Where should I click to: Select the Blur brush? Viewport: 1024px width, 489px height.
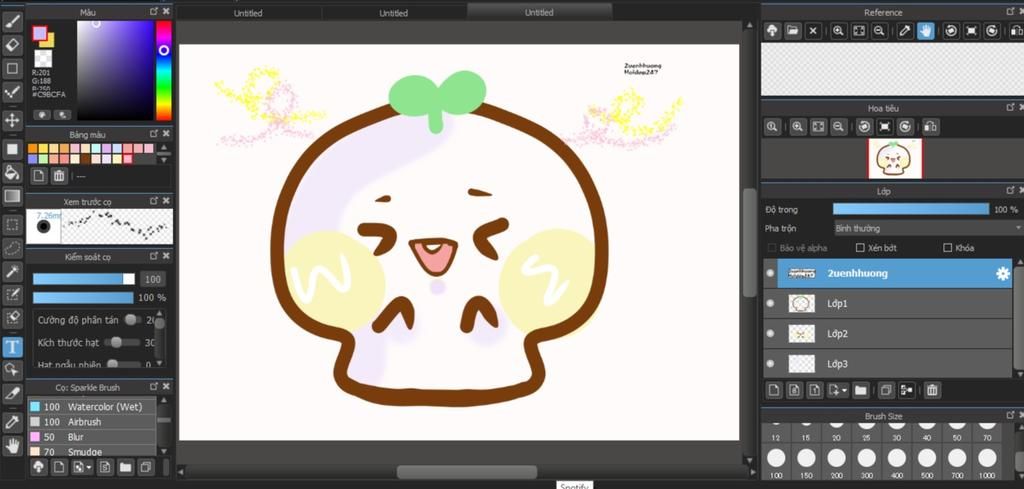click(x=91, y=437)
